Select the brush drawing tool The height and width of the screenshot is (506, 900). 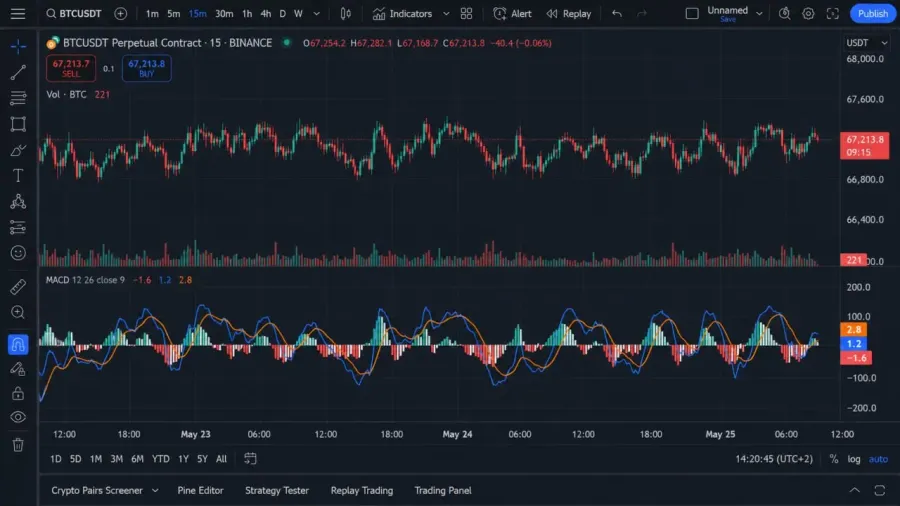click(x=18, y=150)
